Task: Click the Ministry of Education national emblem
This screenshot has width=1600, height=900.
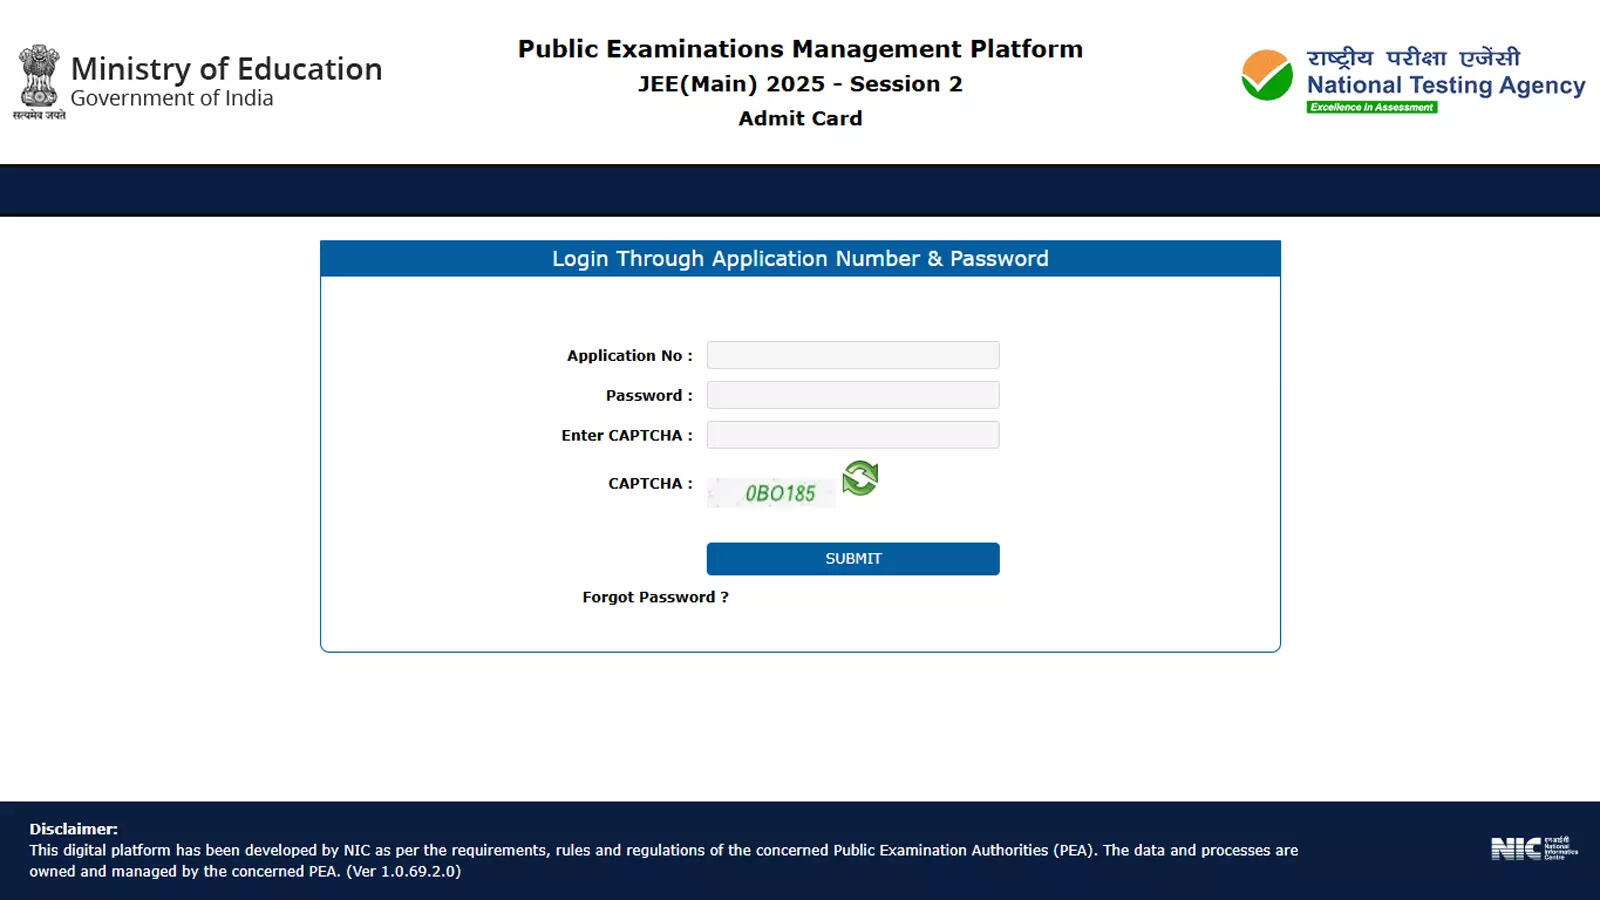Action: coord(40,80)
